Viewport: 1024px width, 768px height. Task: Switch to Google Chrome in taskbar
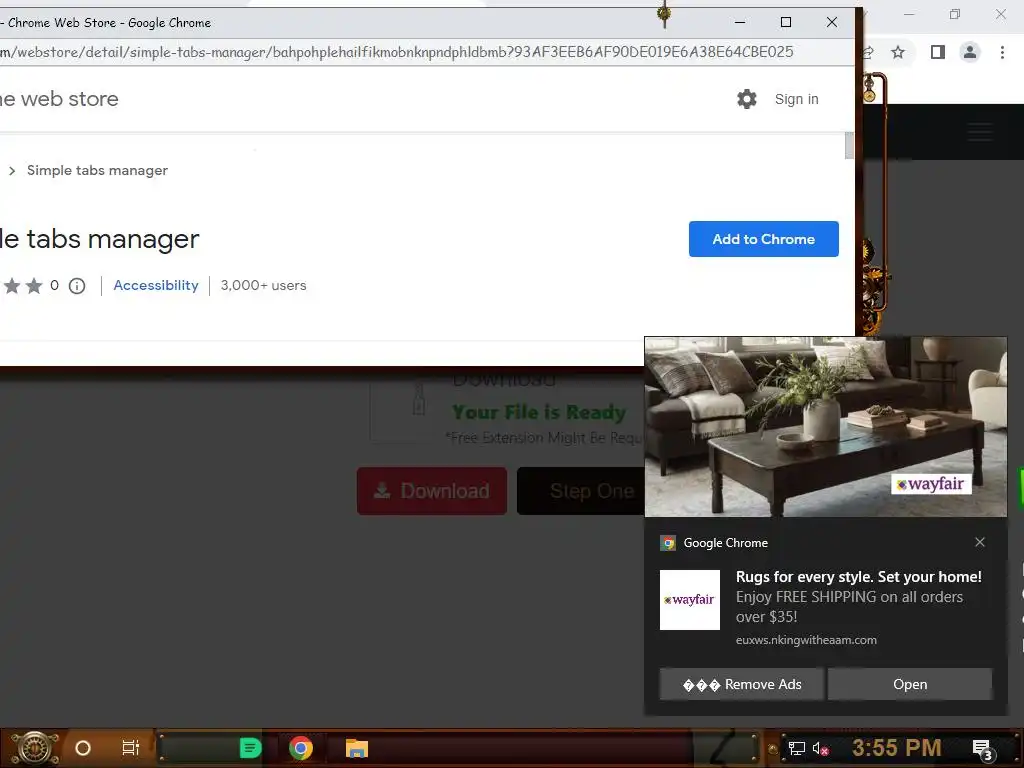300,748
